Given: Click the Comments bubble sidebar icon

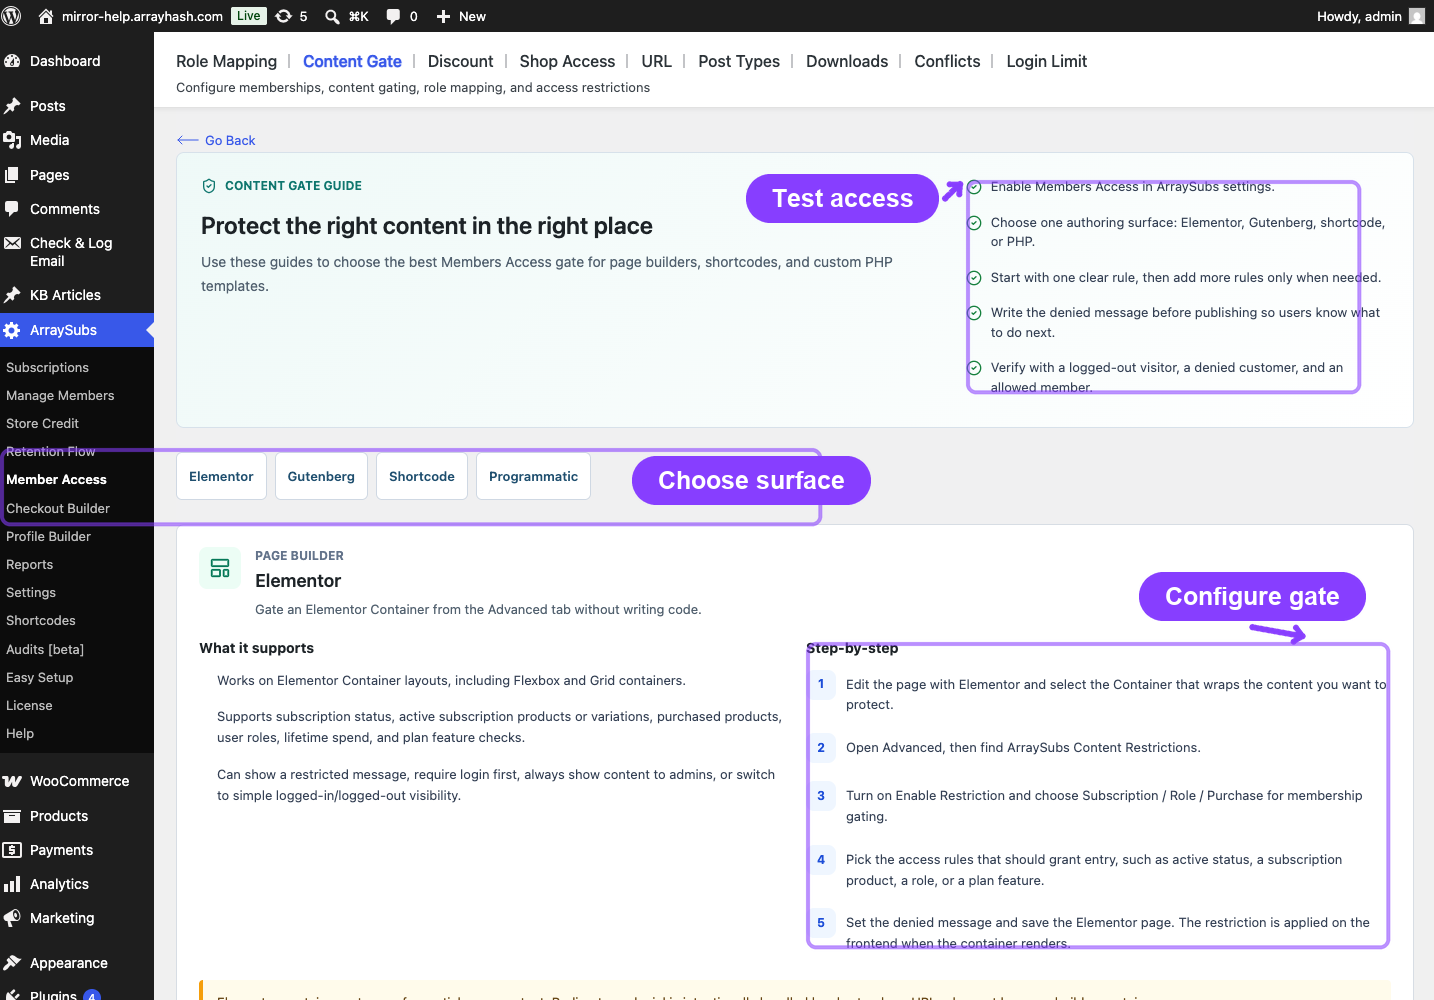Looking at the screenshot, I should 12,209.
